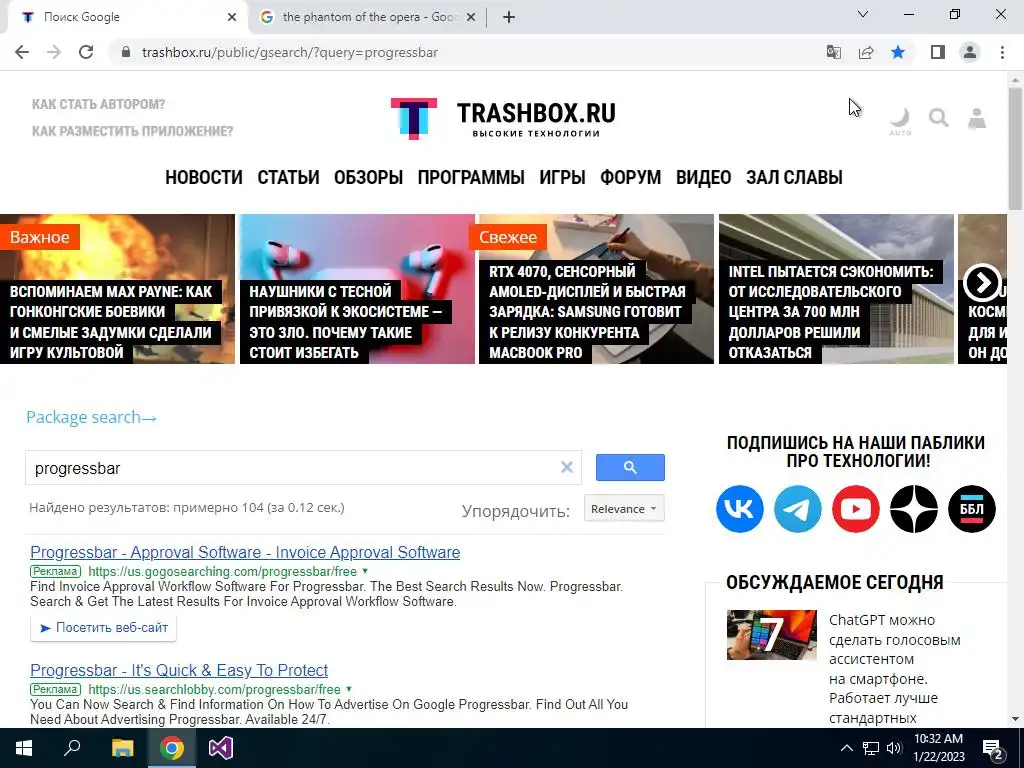Click the Посетить веб-сайт button
The height and width of the screenshot is (768, 1024).
[103, 628]
